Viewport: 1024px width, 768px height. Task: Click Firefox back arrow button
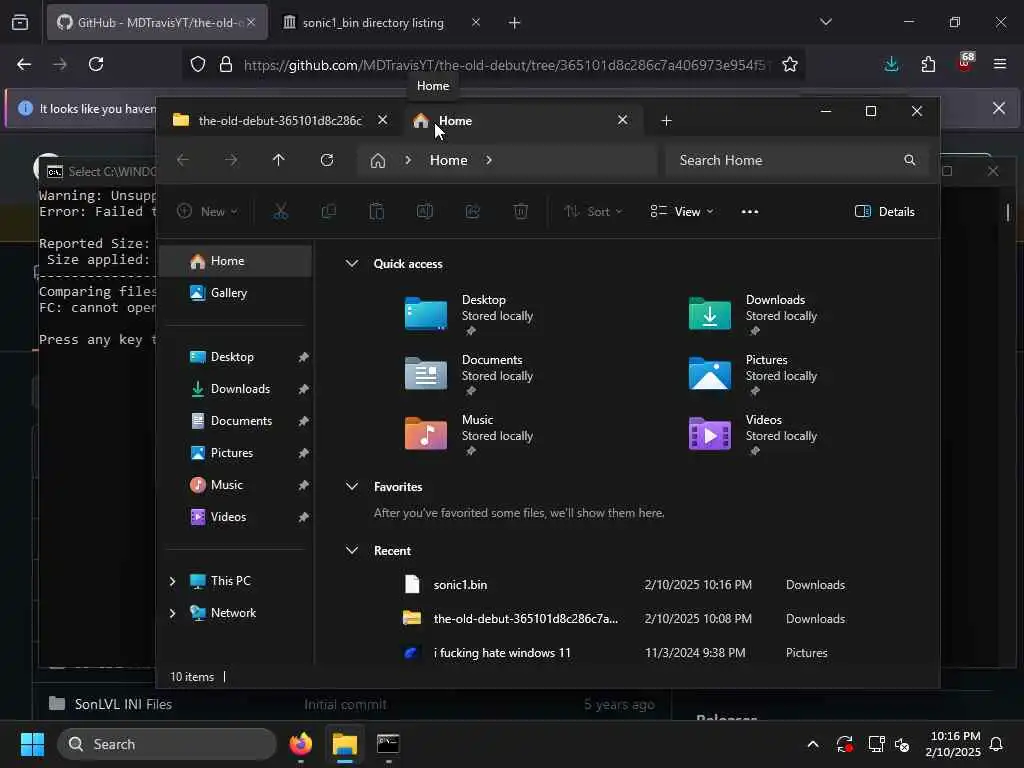coord(24,64)
